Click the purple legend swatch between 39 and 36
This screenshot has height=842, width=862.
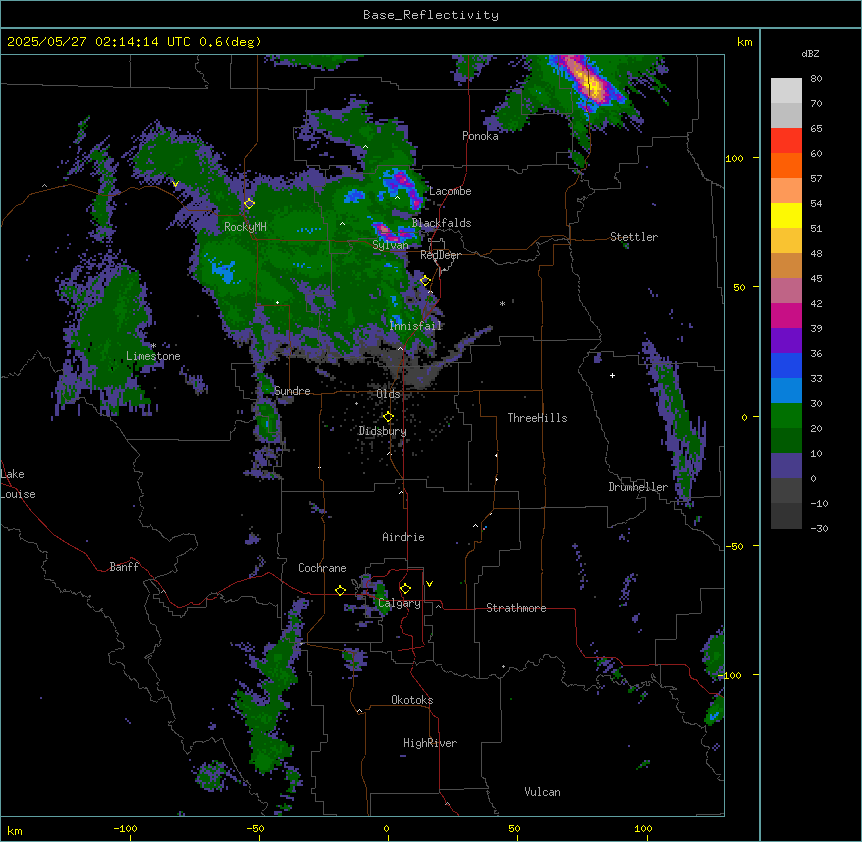786,340
